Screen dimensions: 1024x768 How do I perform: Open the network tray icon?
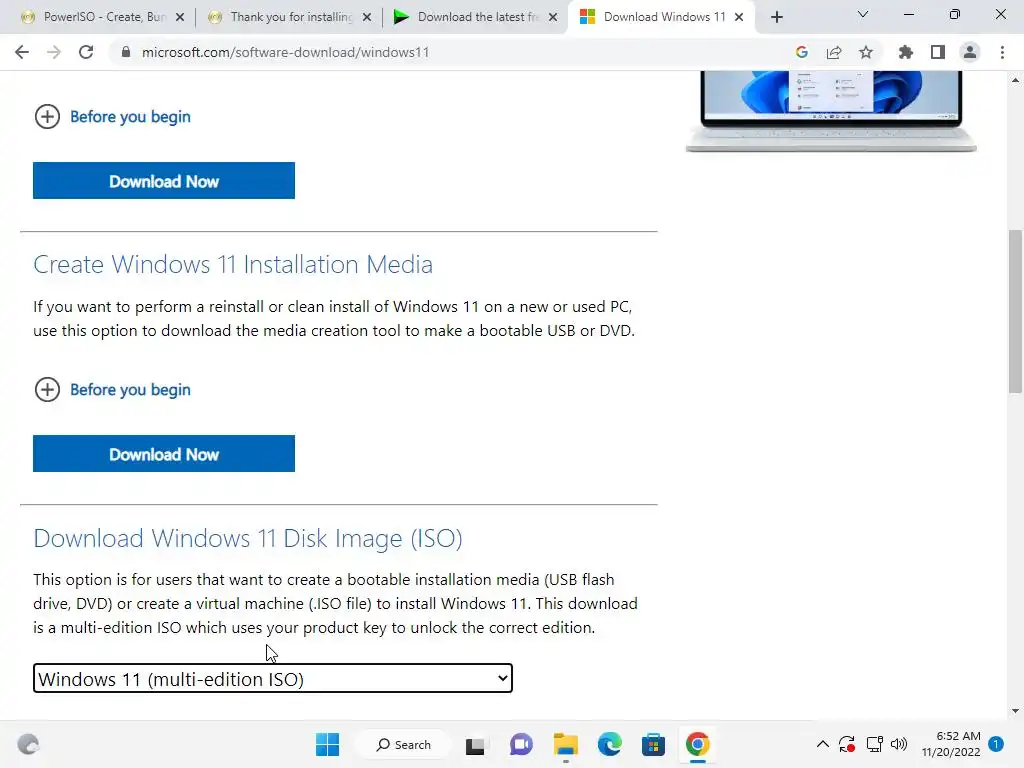[874, 744]
